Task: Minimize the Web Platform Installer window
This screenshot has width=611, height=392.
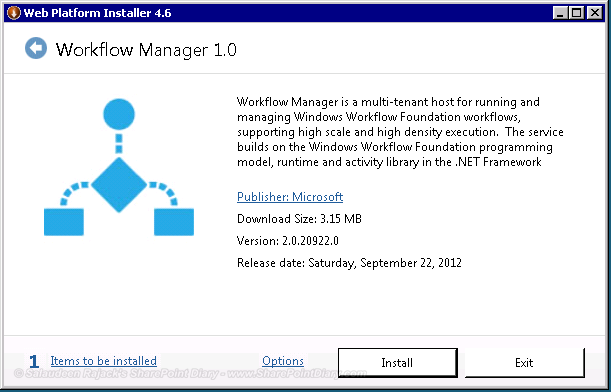Action: [560, 13]
